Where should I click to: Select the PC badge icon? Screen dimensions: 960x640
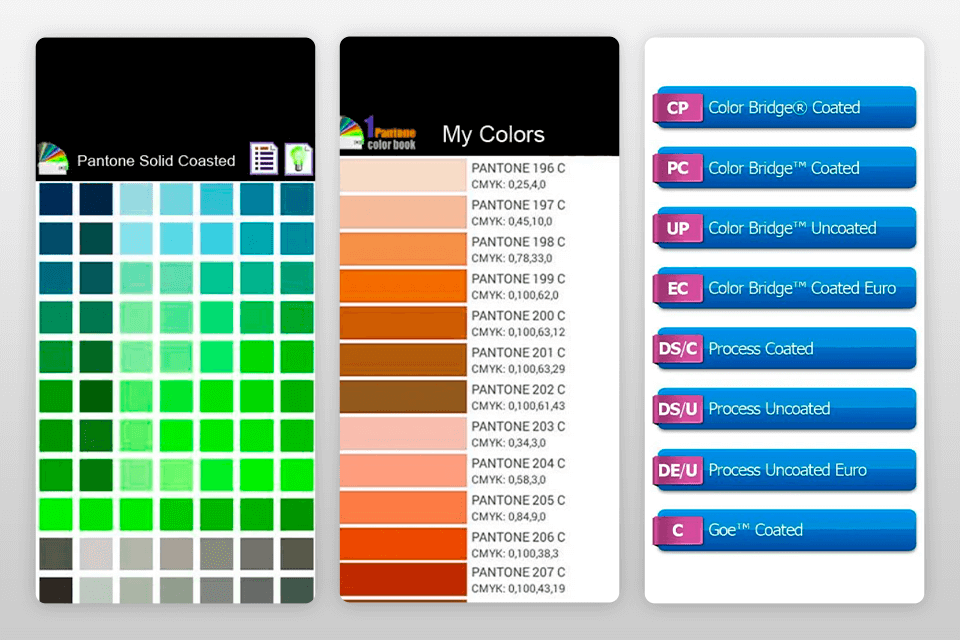click(678, 168)
